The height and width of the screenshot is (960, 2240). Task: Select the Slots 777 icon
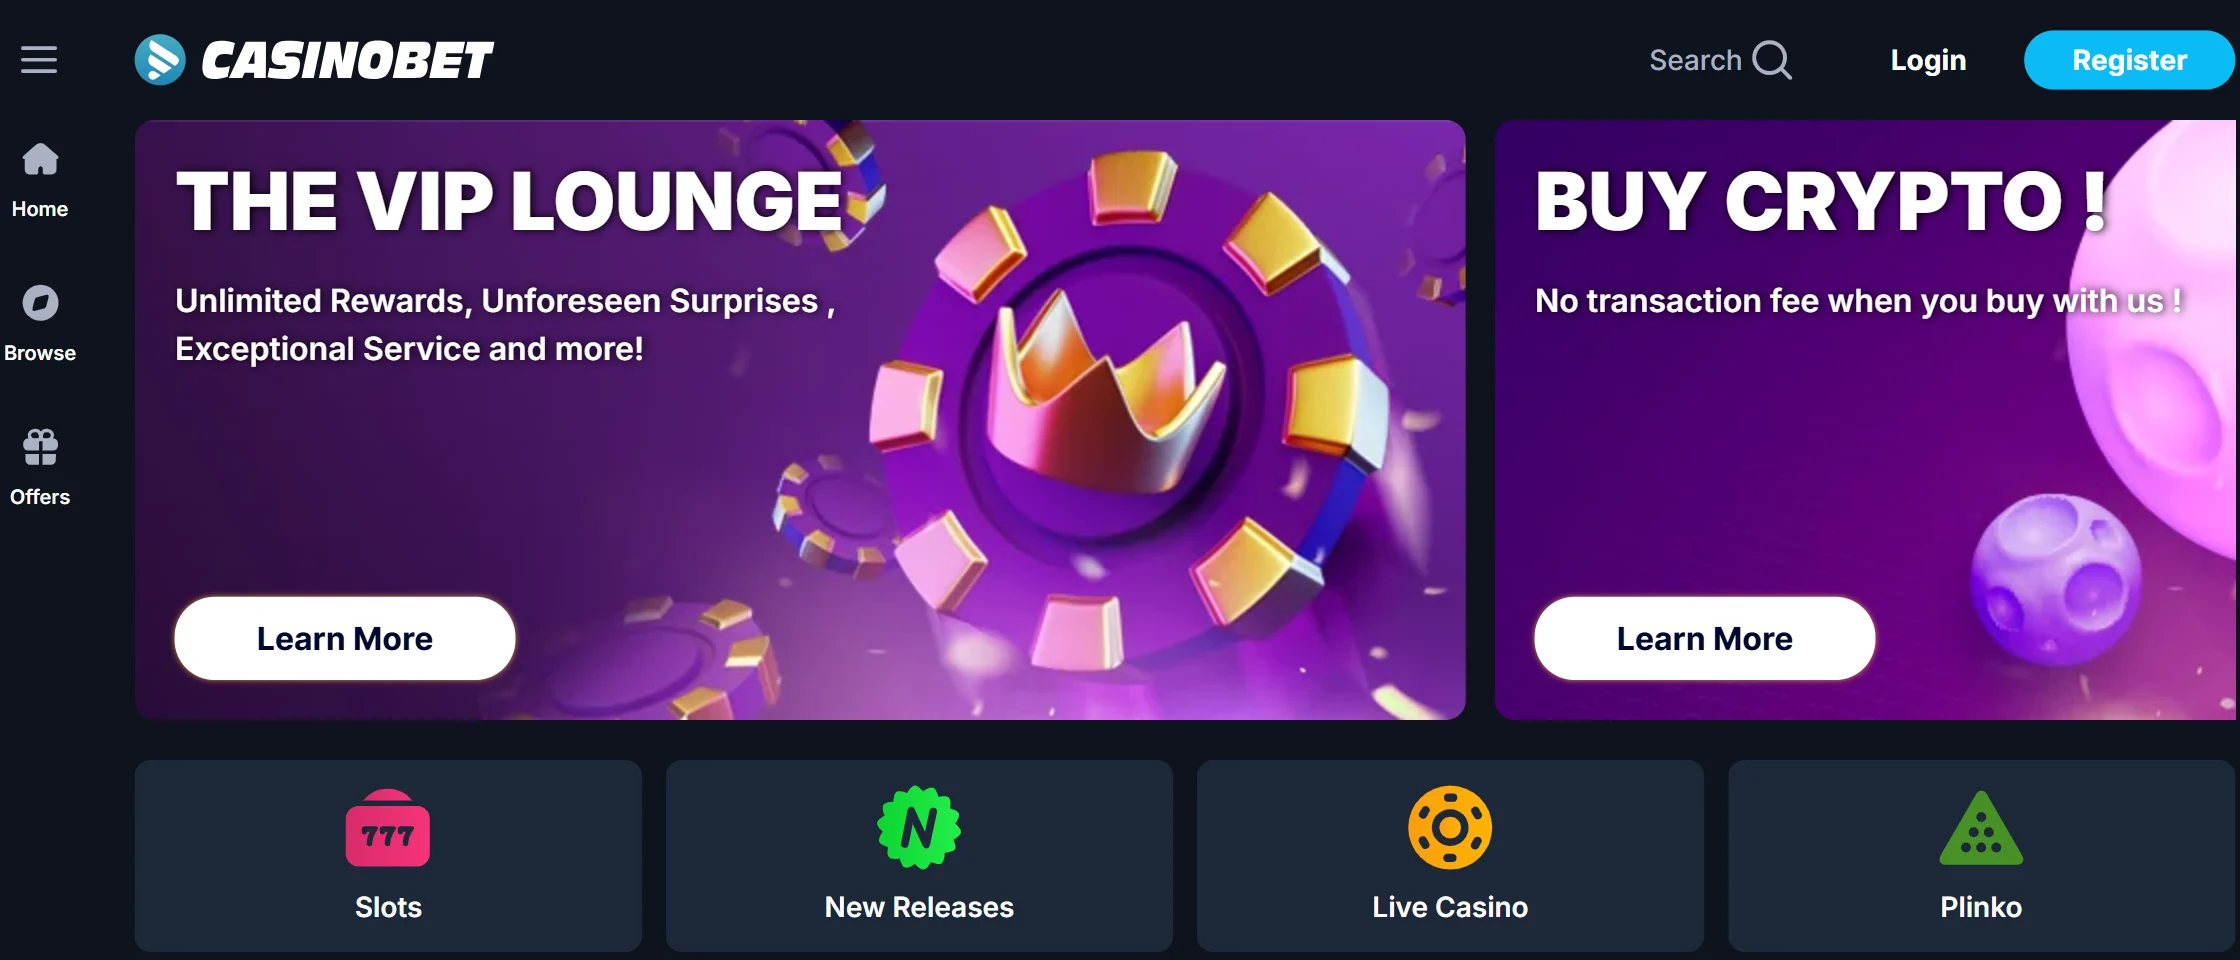(388, 828)
